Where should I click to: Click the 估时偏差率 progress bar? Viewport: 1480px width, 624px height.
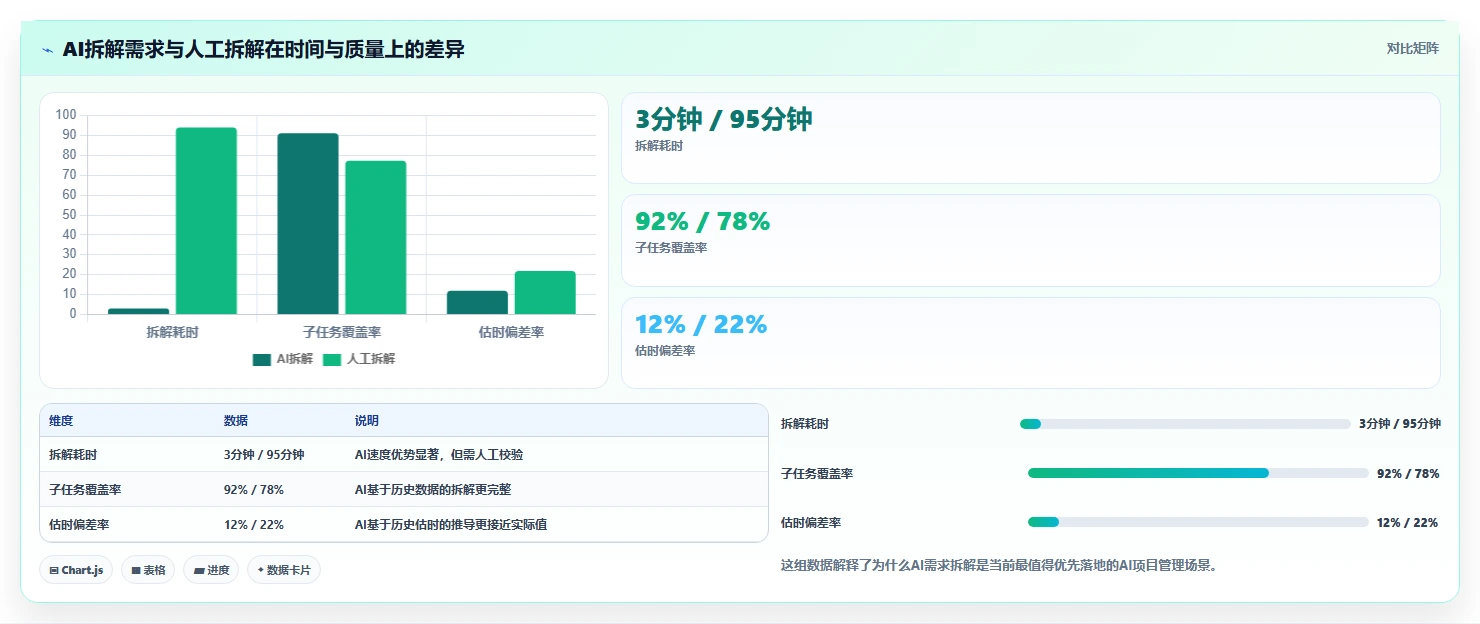pyautogui.click(x=1198, y=522)
